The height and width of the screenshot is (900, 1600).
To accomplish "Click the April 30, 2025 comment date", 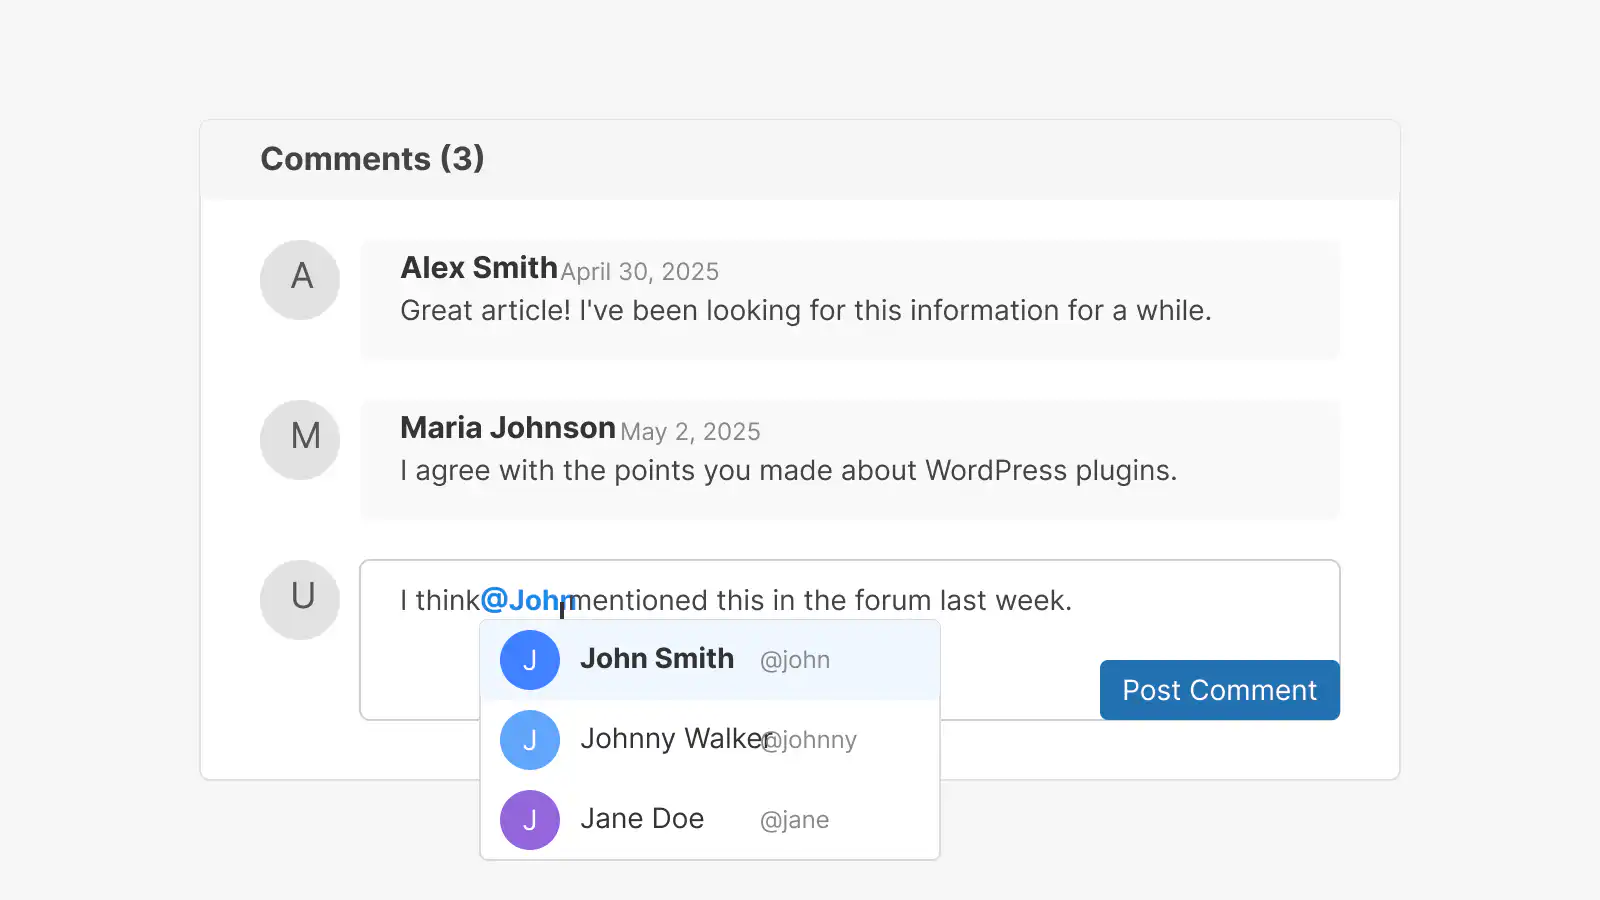I will coord(640,272).
